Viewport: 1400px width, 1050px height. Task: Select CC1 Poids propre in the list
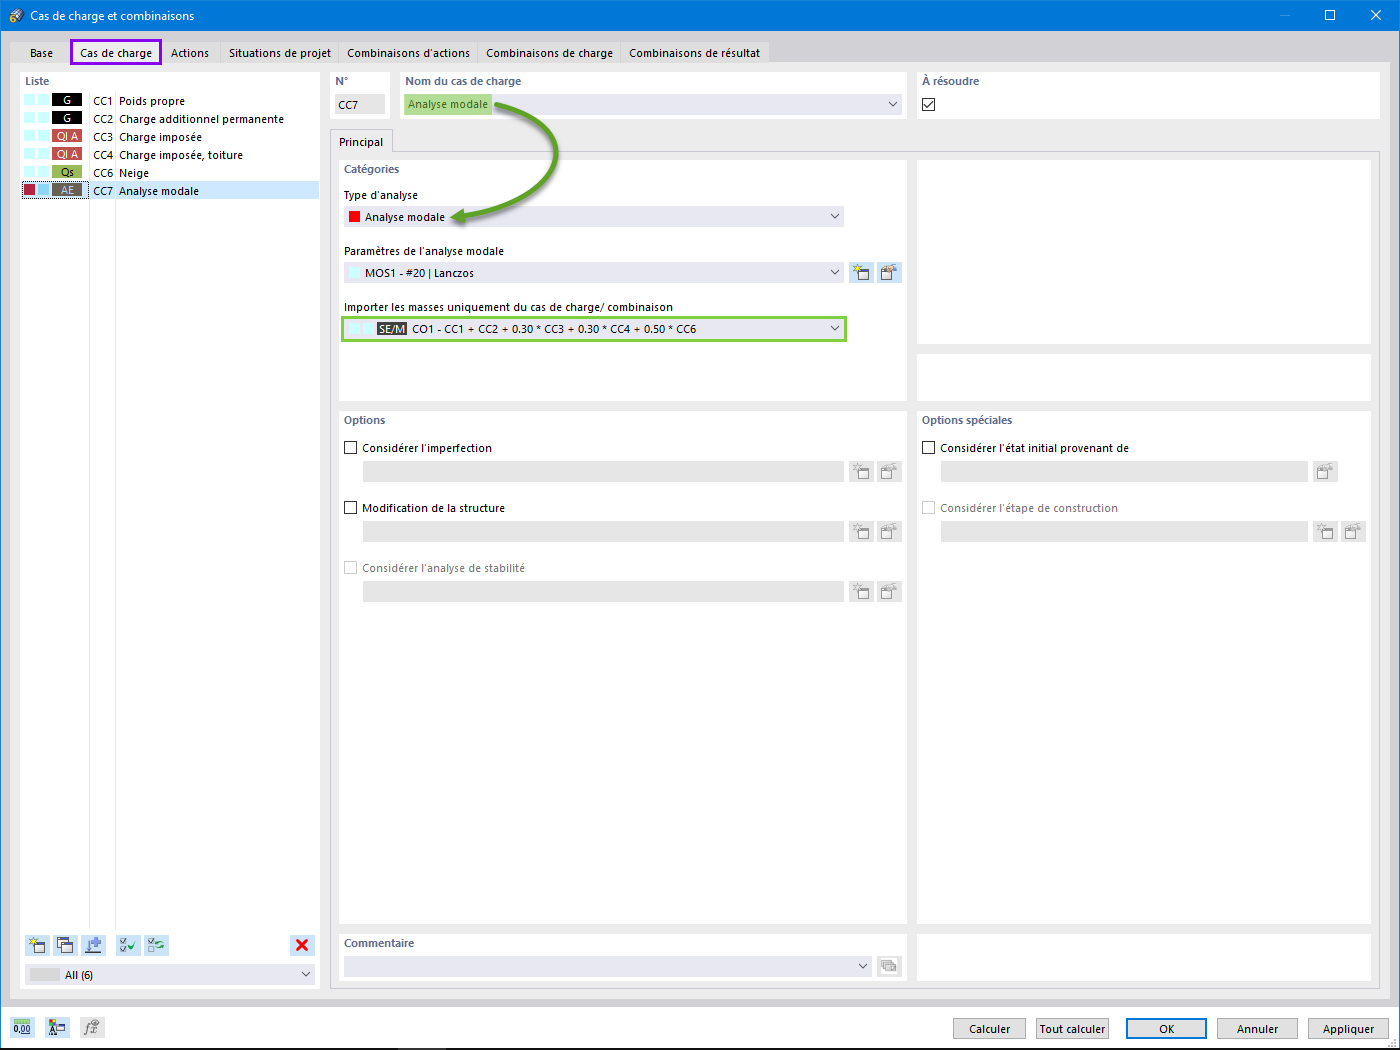170,101
